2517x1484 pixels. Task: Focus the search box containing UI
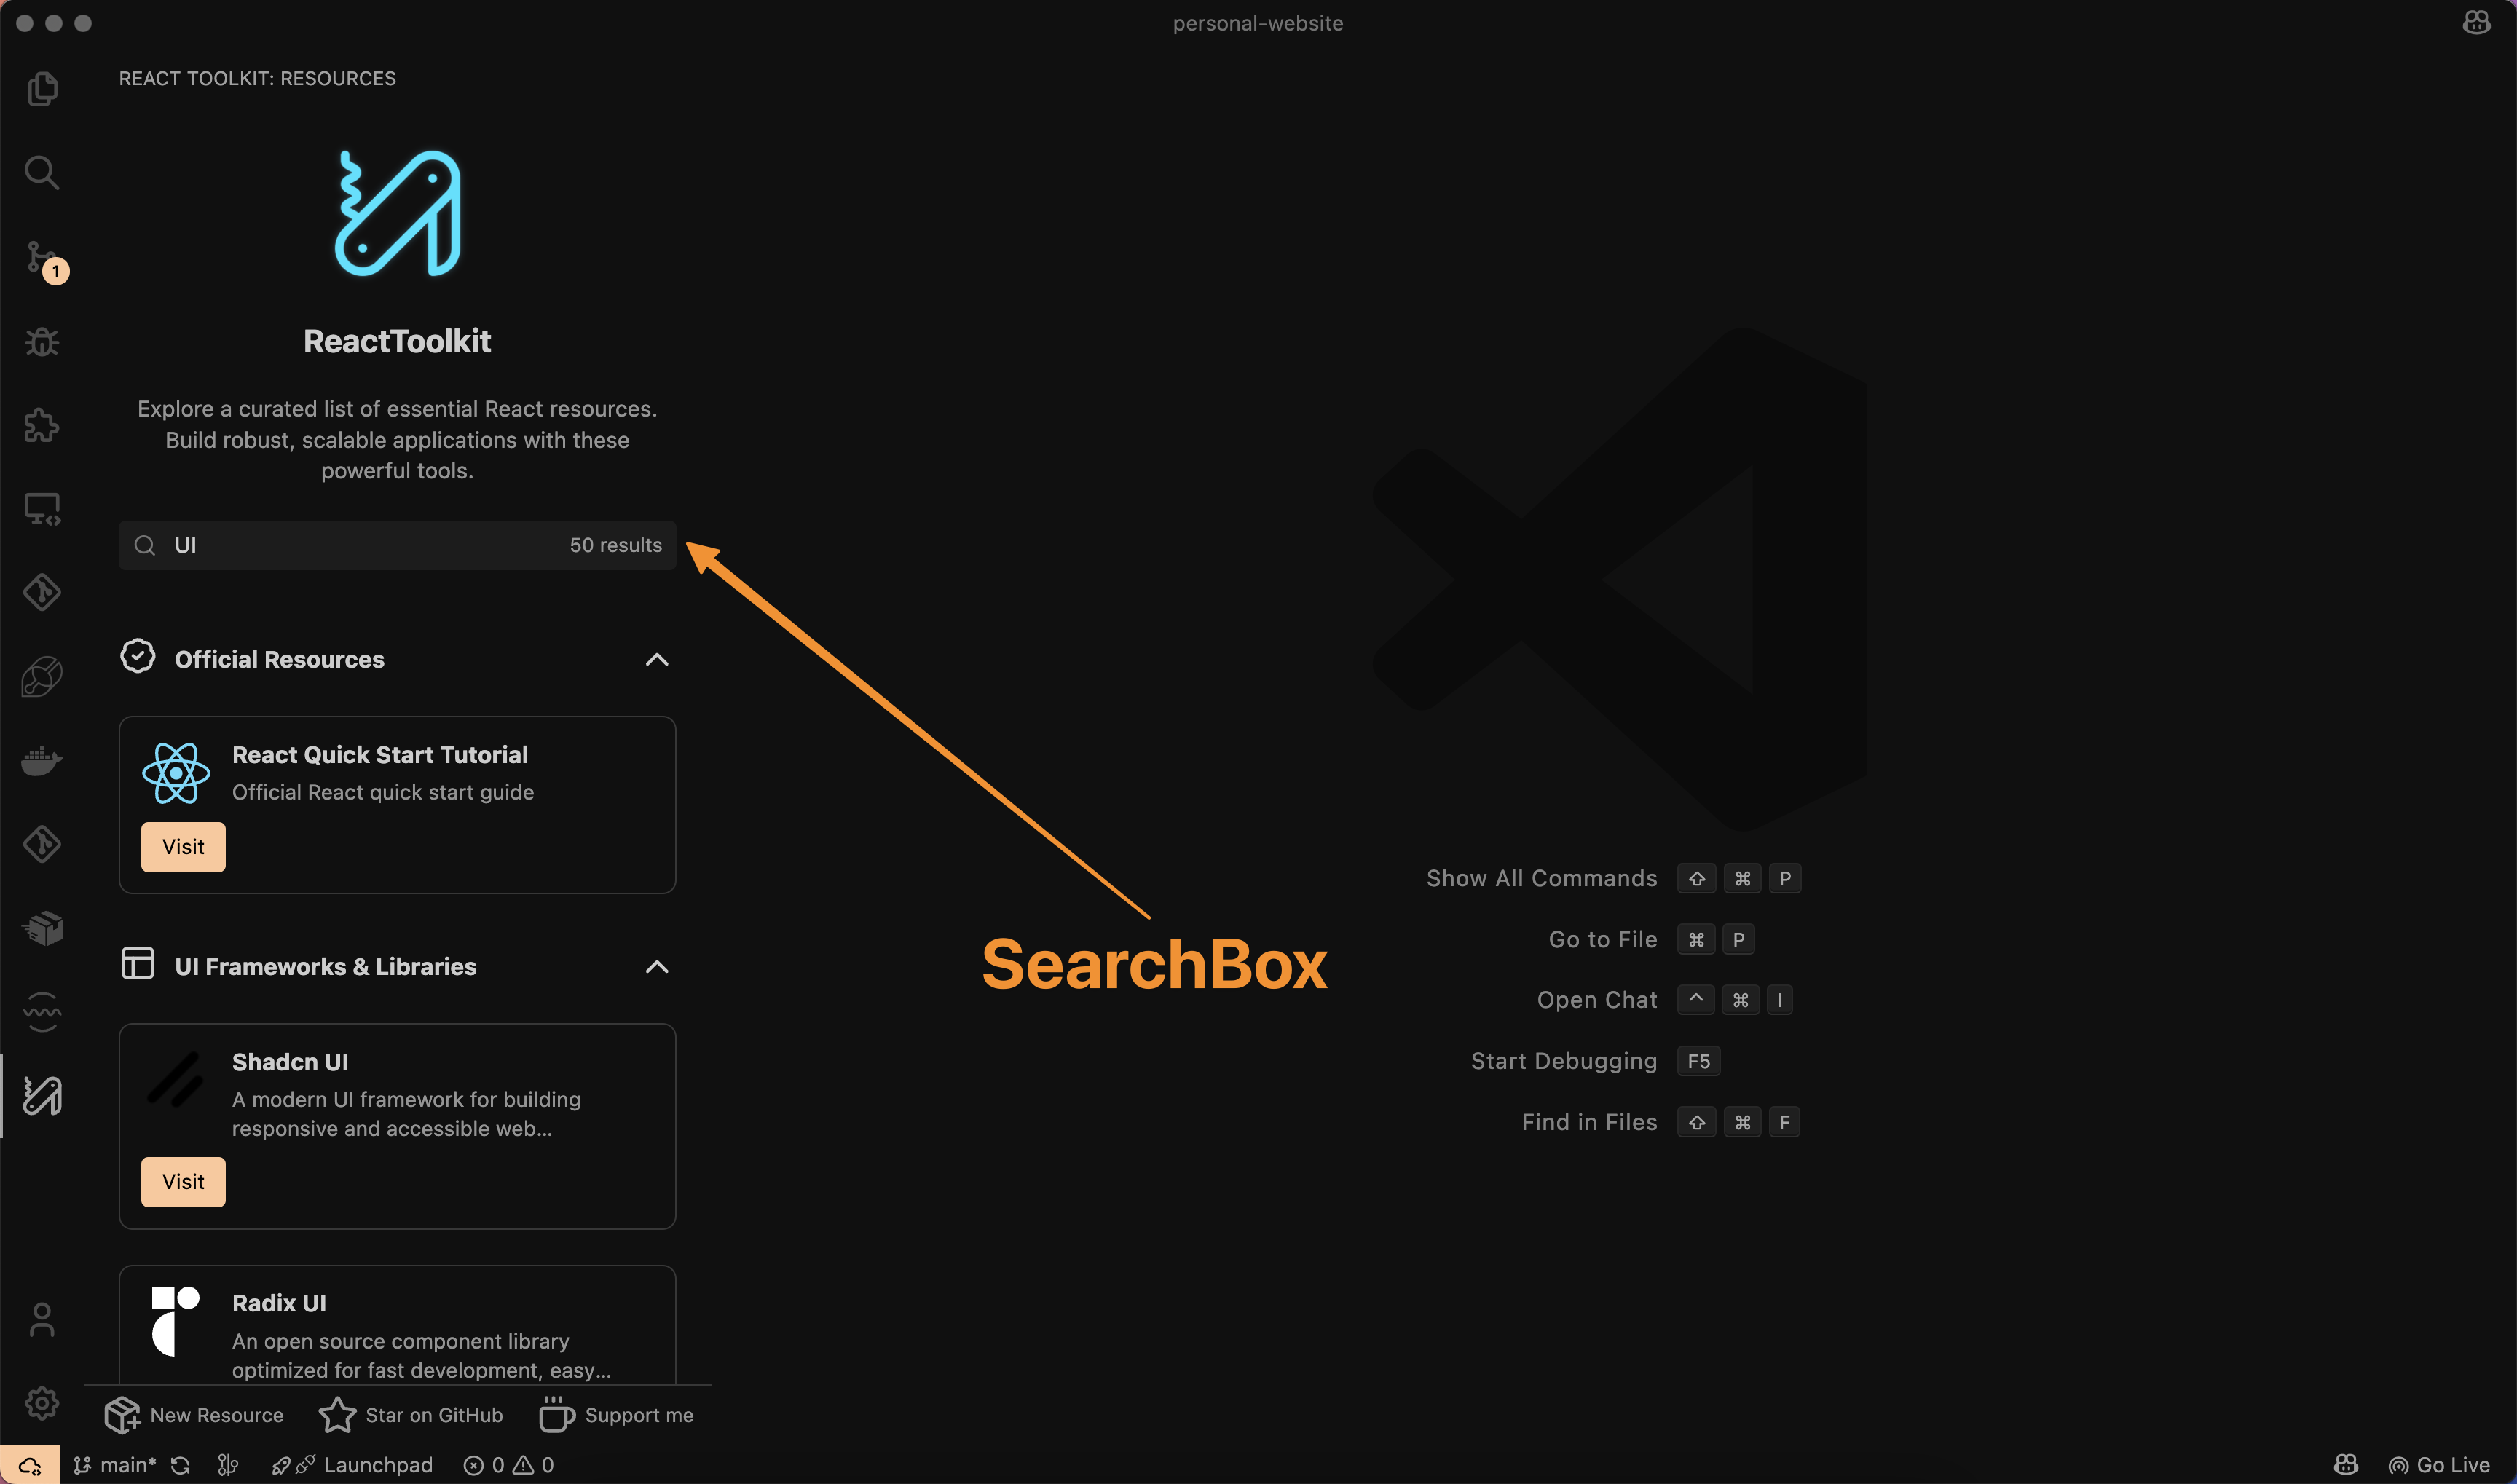click(x=397, y=545)
